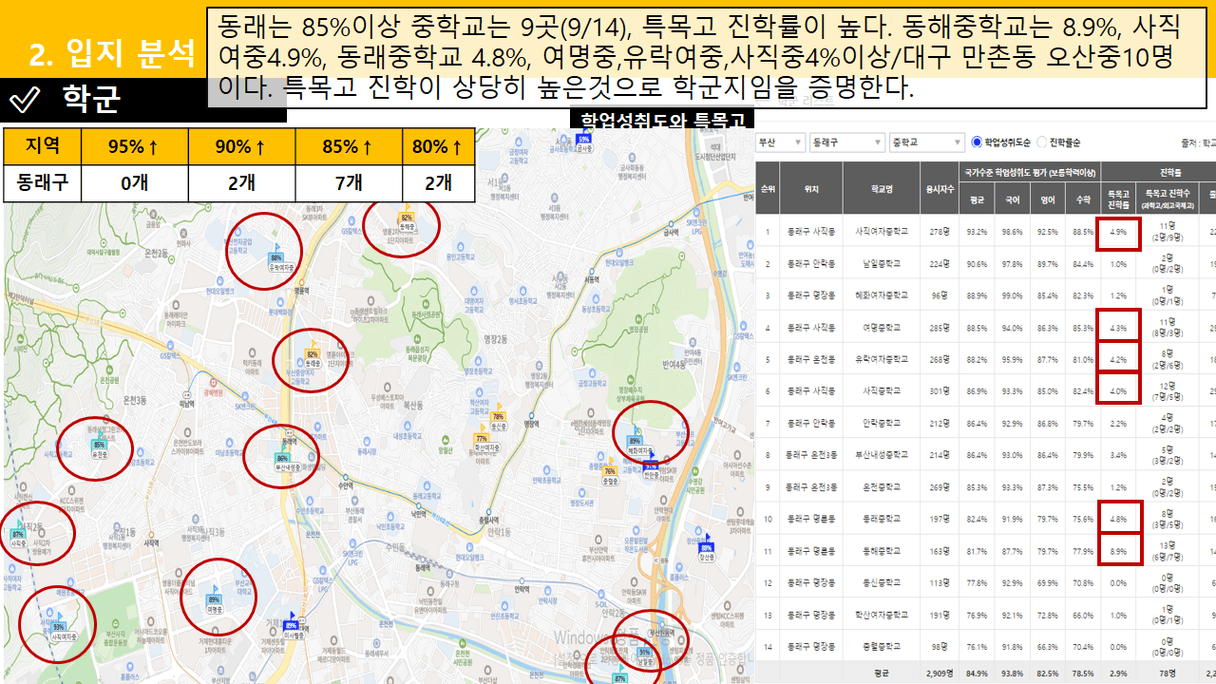Select the 여명중 89% flag marker

tap(214, 600)
